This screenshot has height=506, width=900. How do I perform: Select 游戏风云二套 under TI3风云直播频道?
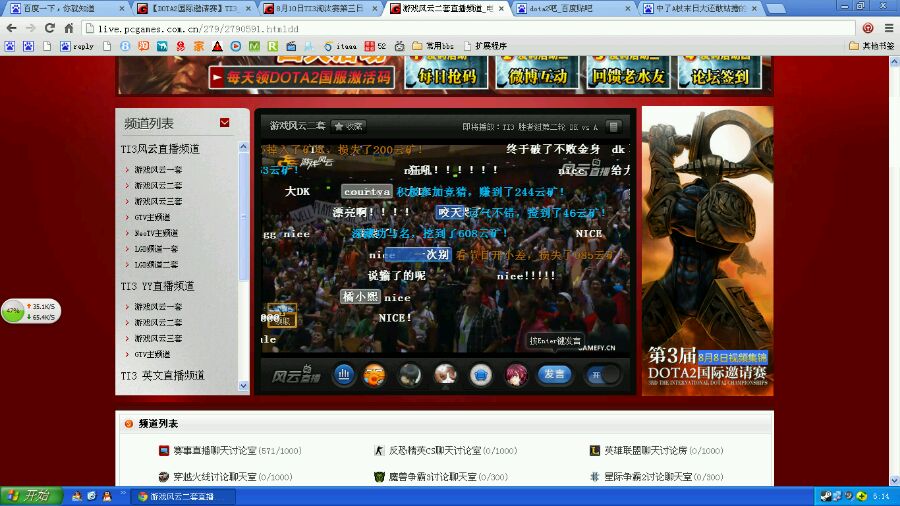(x=158, y=185)
